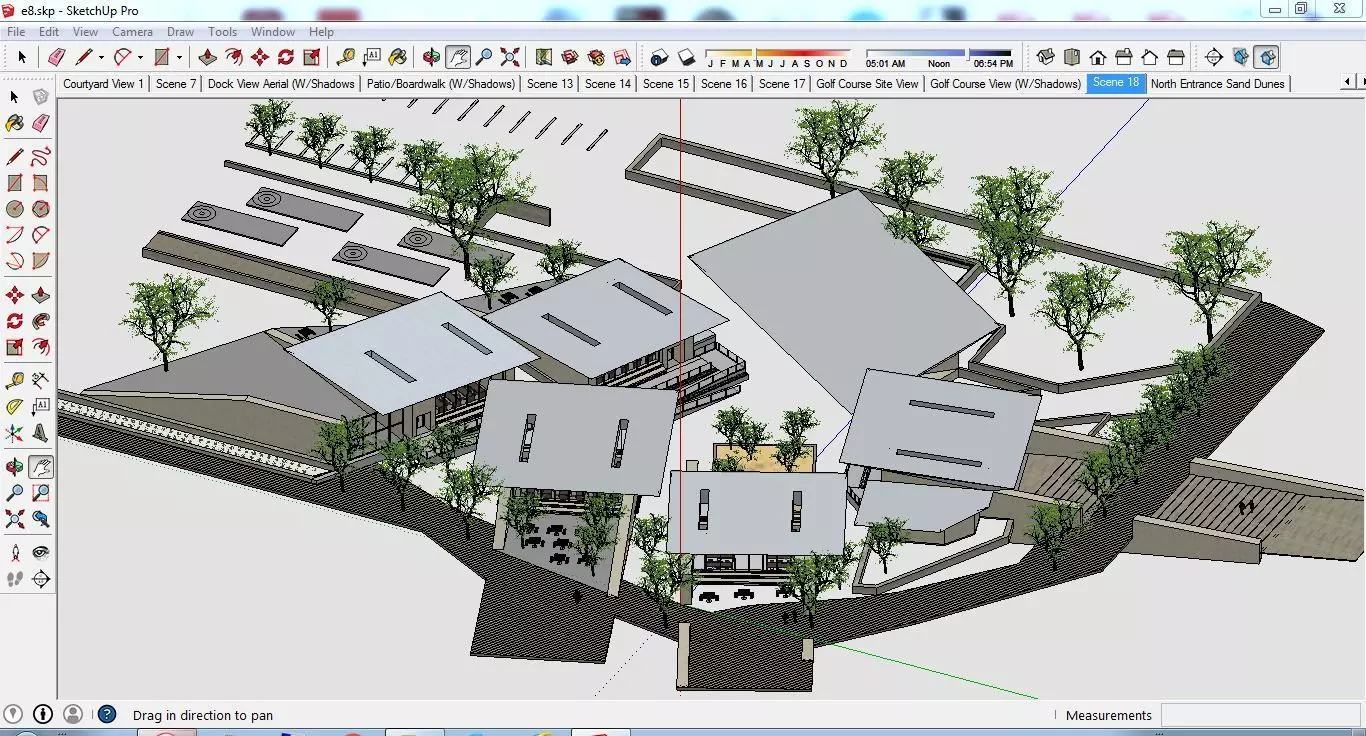Switch to Front view house icon
The width and height of the screenshot is (1366, 736).
pos(1098,57)
